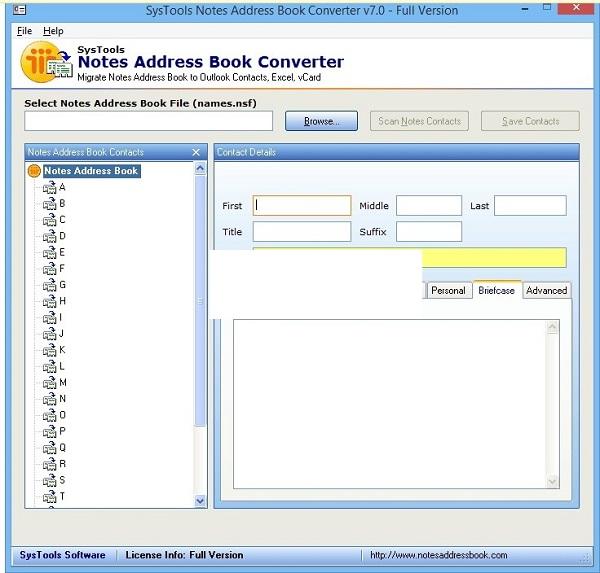The width and height of the screenshot is (600, 573).
Task: Open the File menu
Action: pos(24,31)
